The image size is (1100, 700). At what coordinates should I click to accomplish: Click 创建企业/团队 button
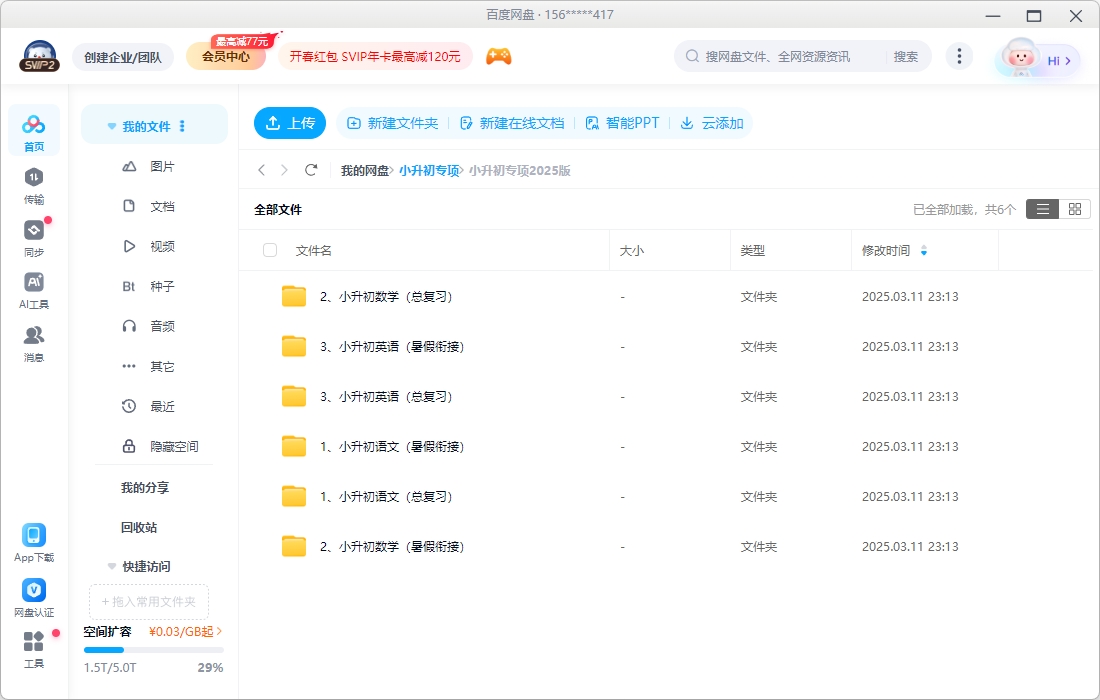pyautogui.click(x=123, y=57)
